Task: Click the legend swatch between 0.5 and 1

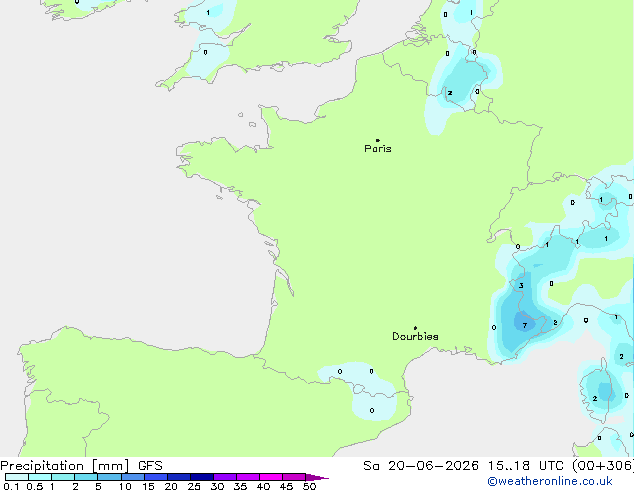Action: [x=40, y=477]
